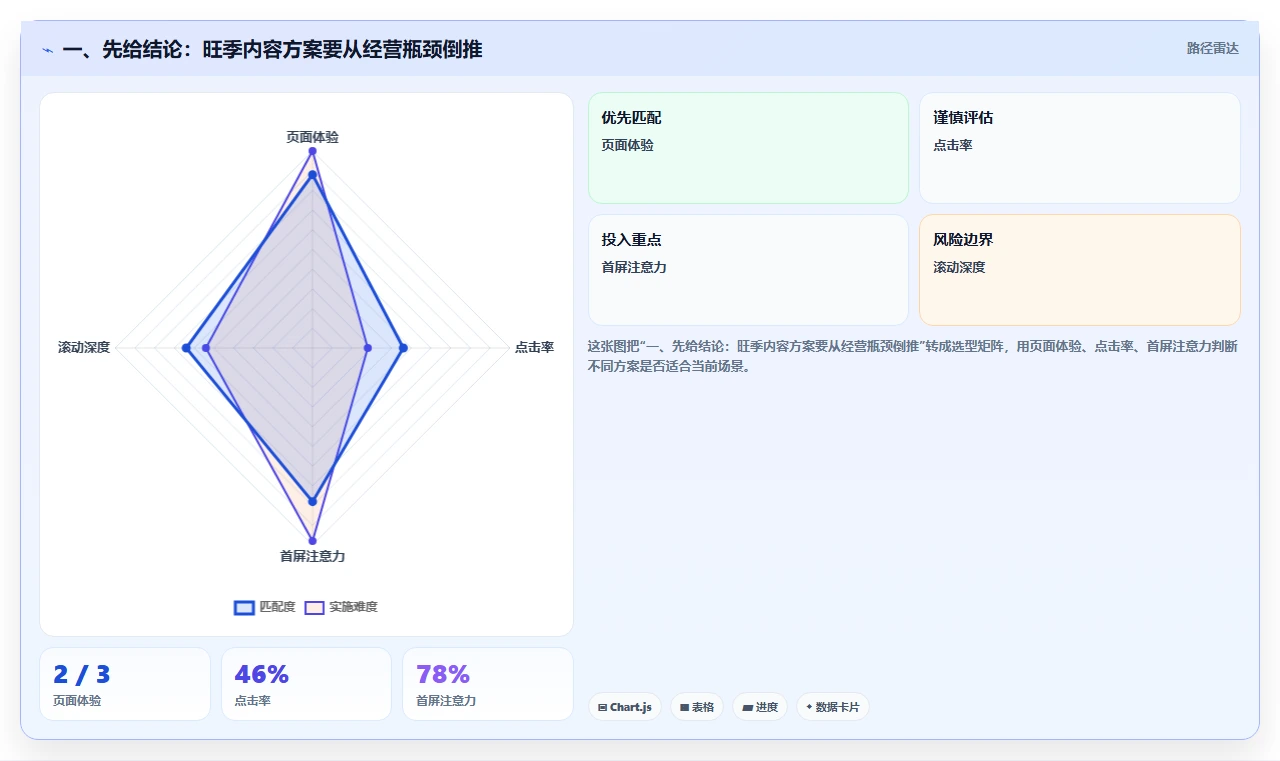Click the 78% 首屏注意力 stat card
1280x761 pixels.
coord(488,684)
